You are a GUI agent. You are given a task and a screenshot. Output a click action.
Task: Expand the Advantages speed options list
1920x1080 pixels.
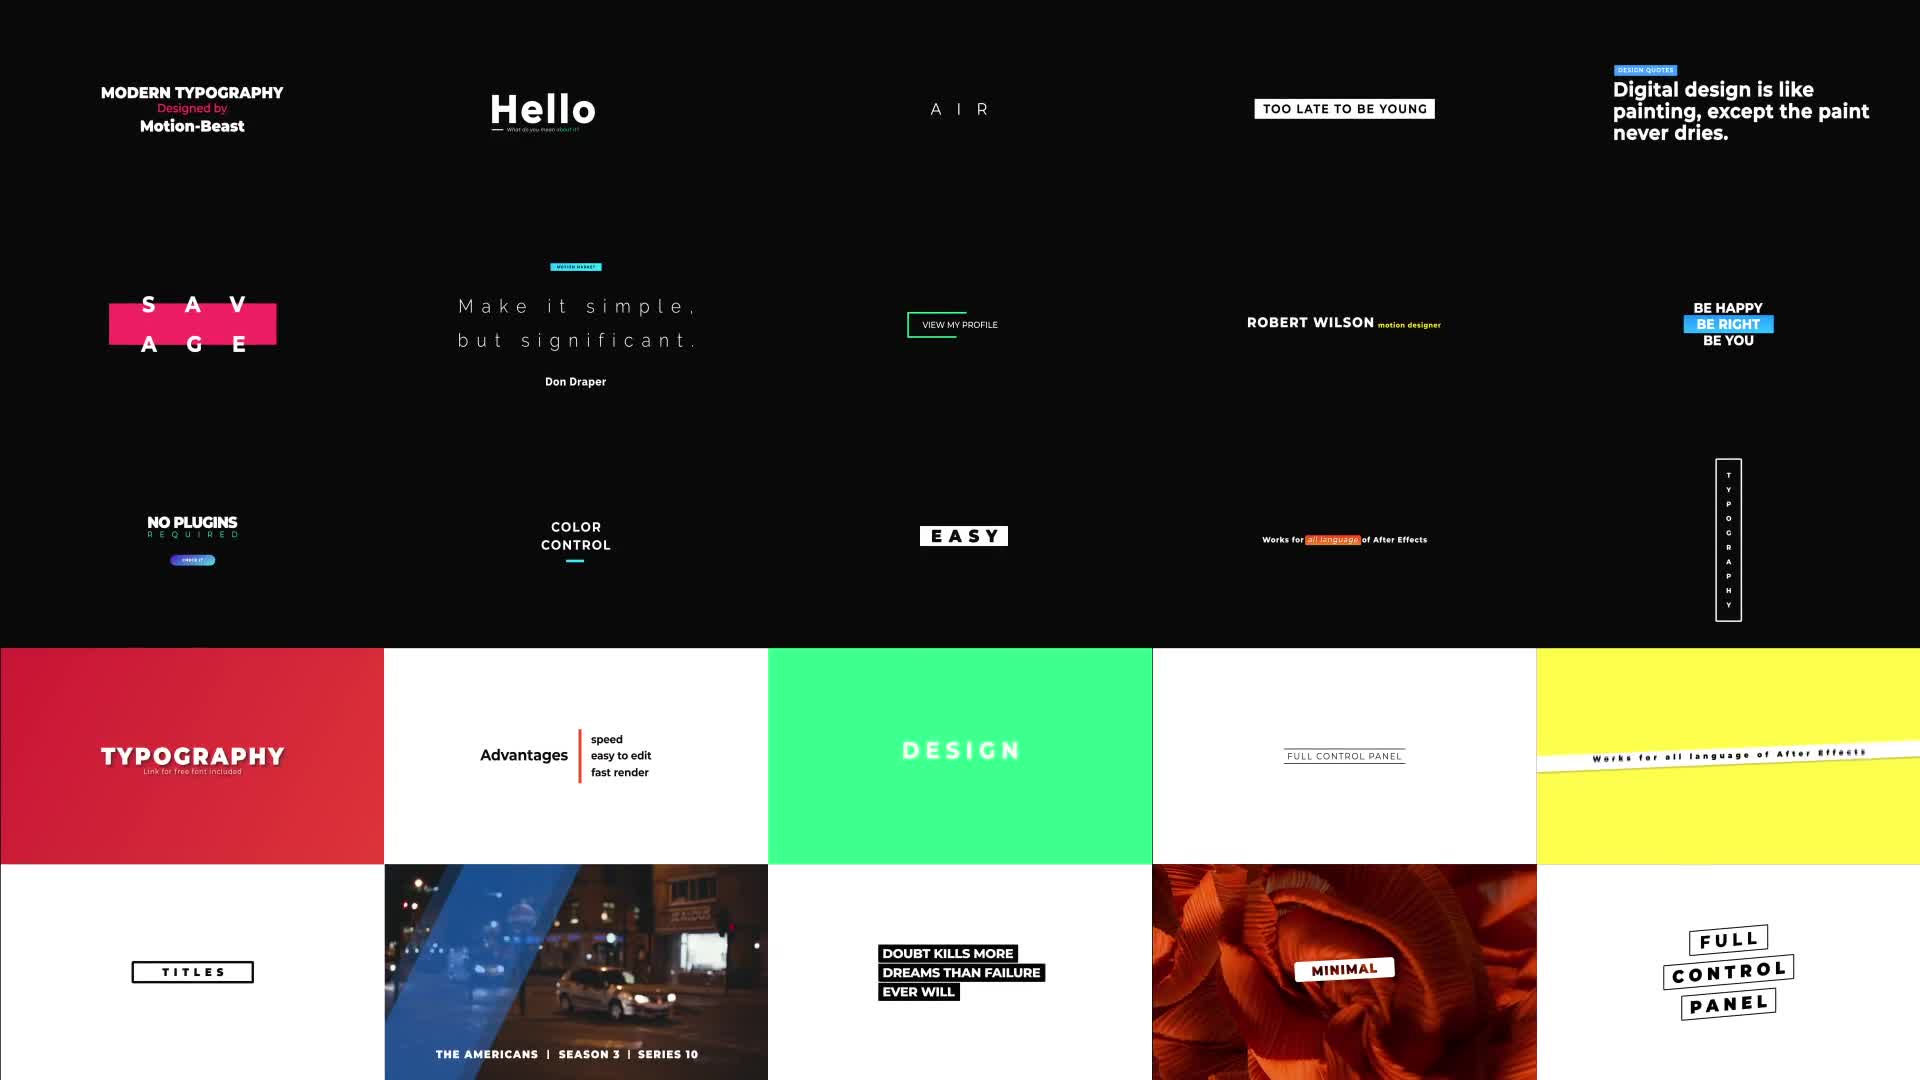click(x=605, y=740)
